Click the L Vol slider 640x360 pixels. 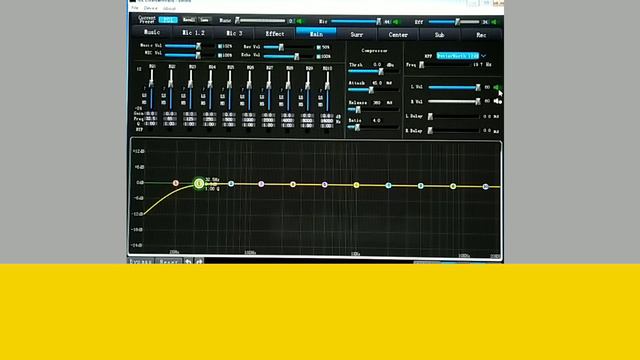click(454, 87)
